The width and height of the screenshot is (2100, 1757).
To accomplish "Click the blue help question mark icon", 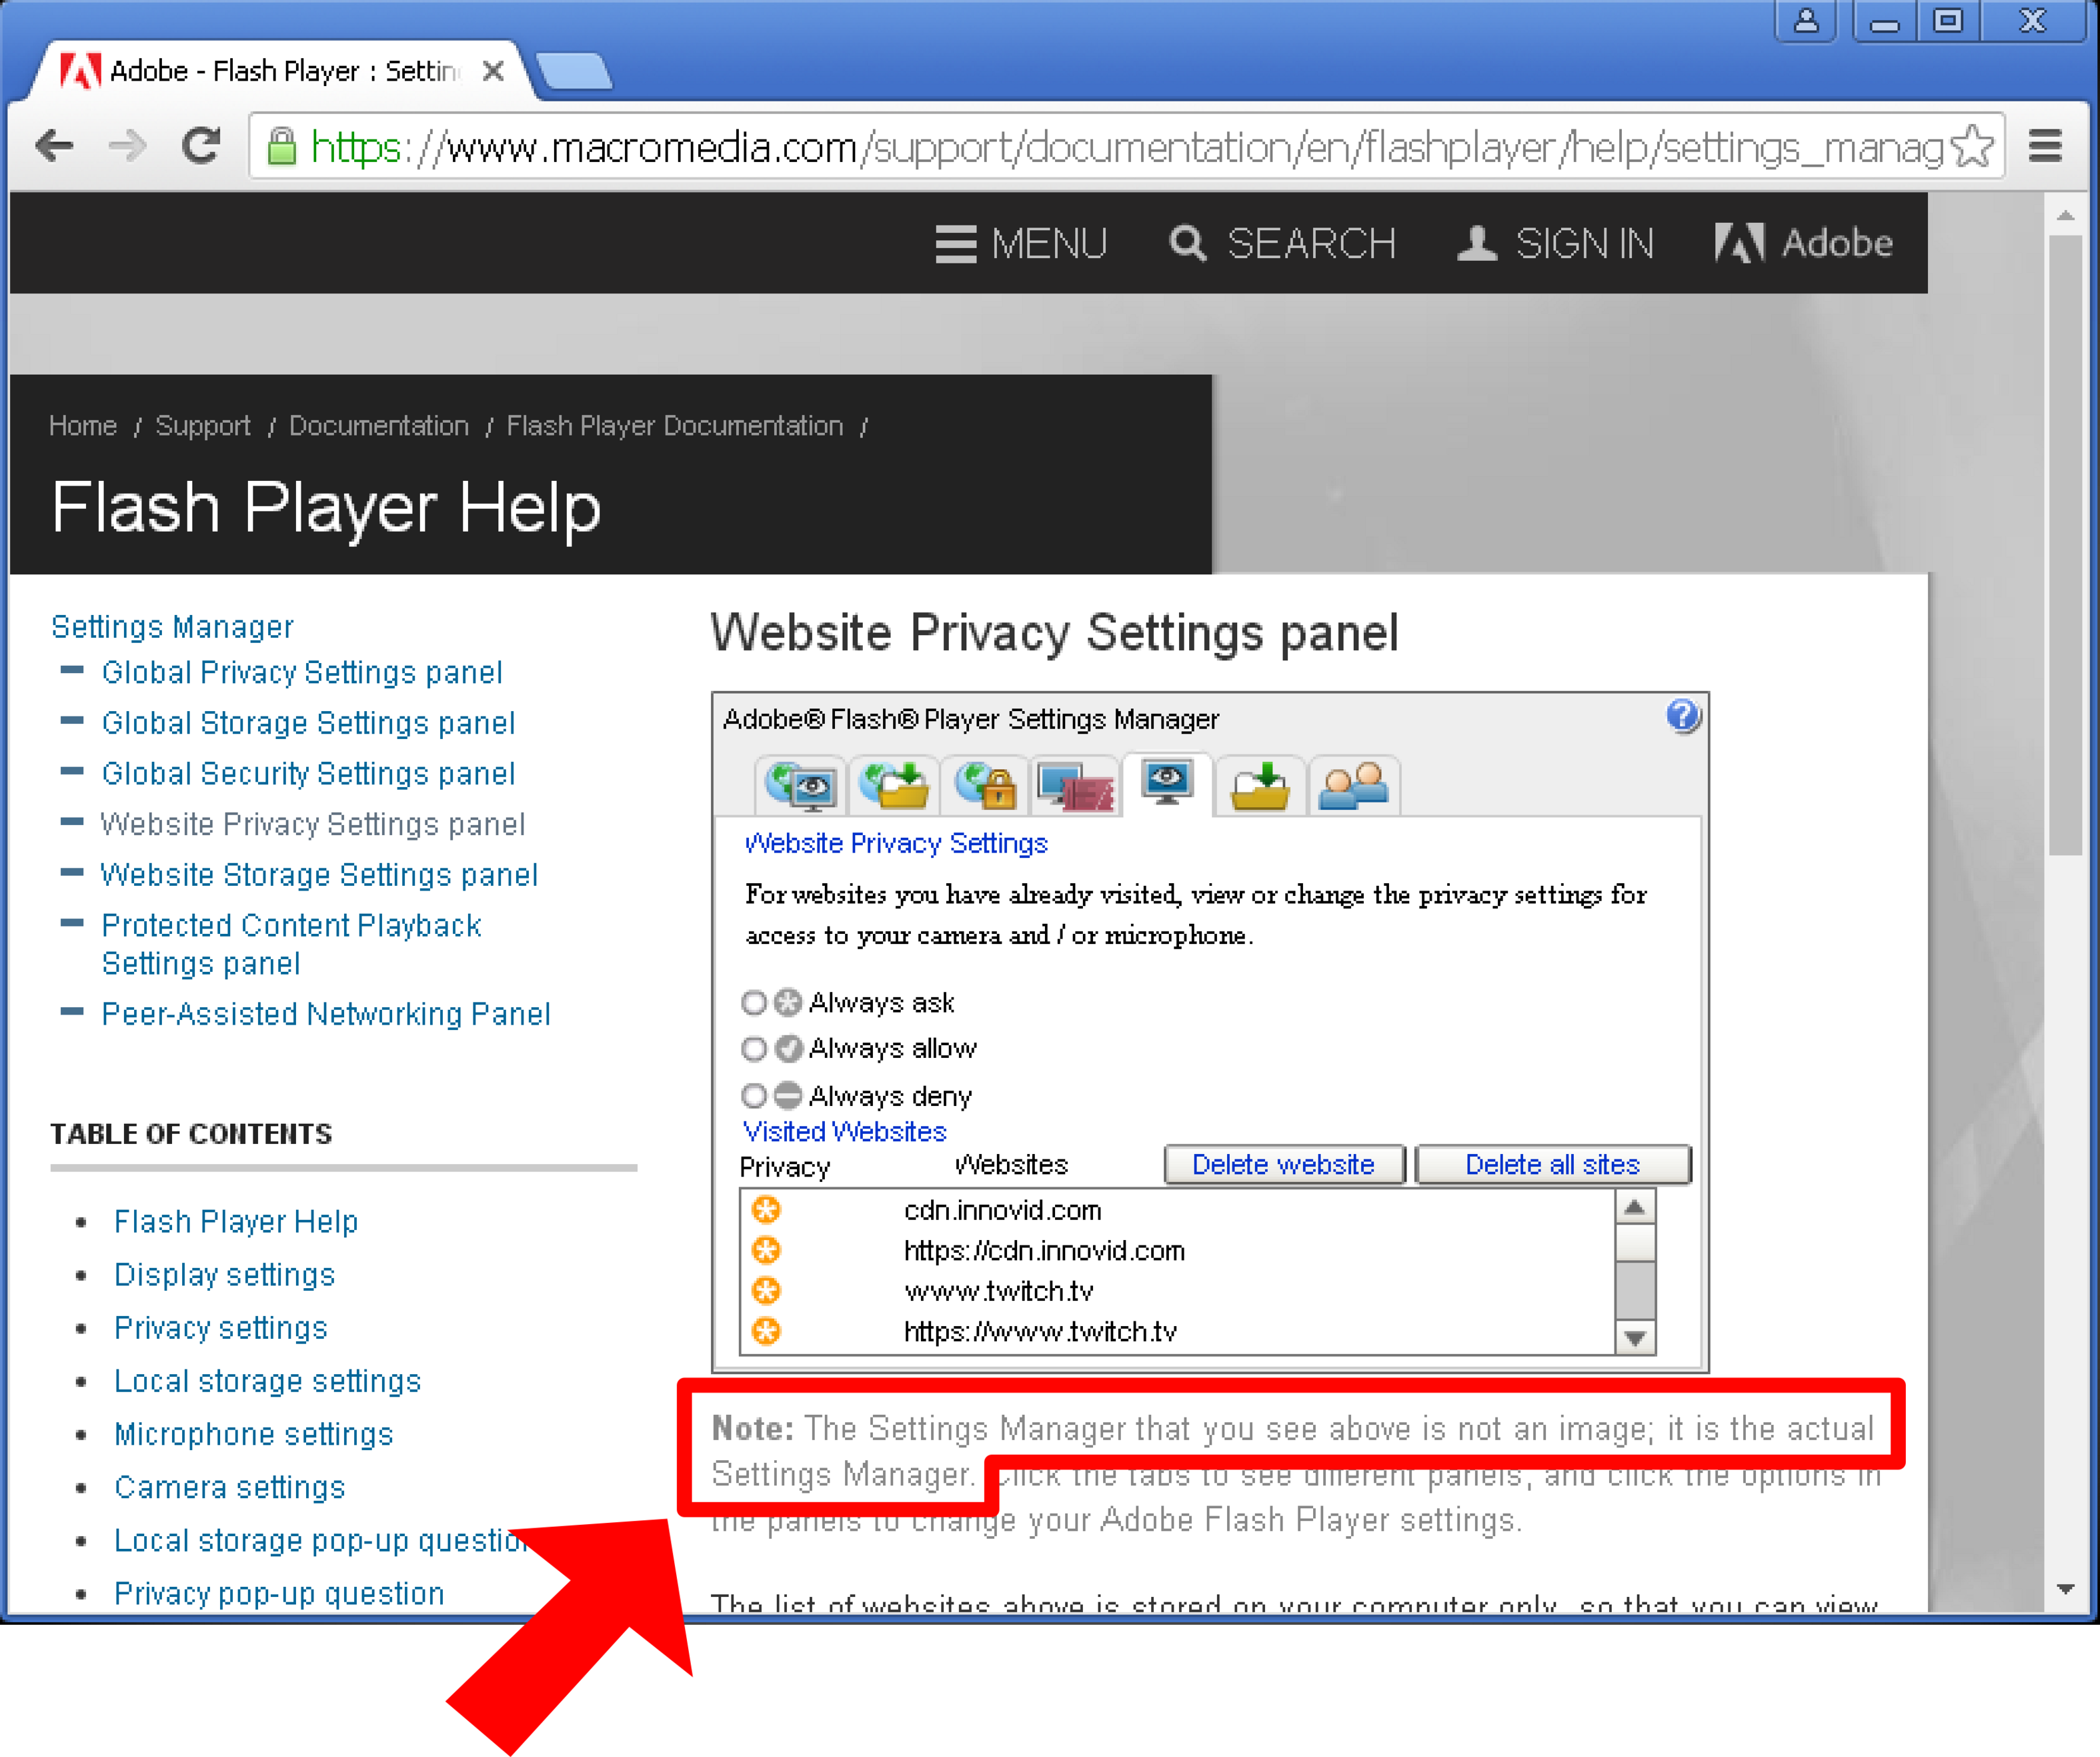I will 1683,716.
